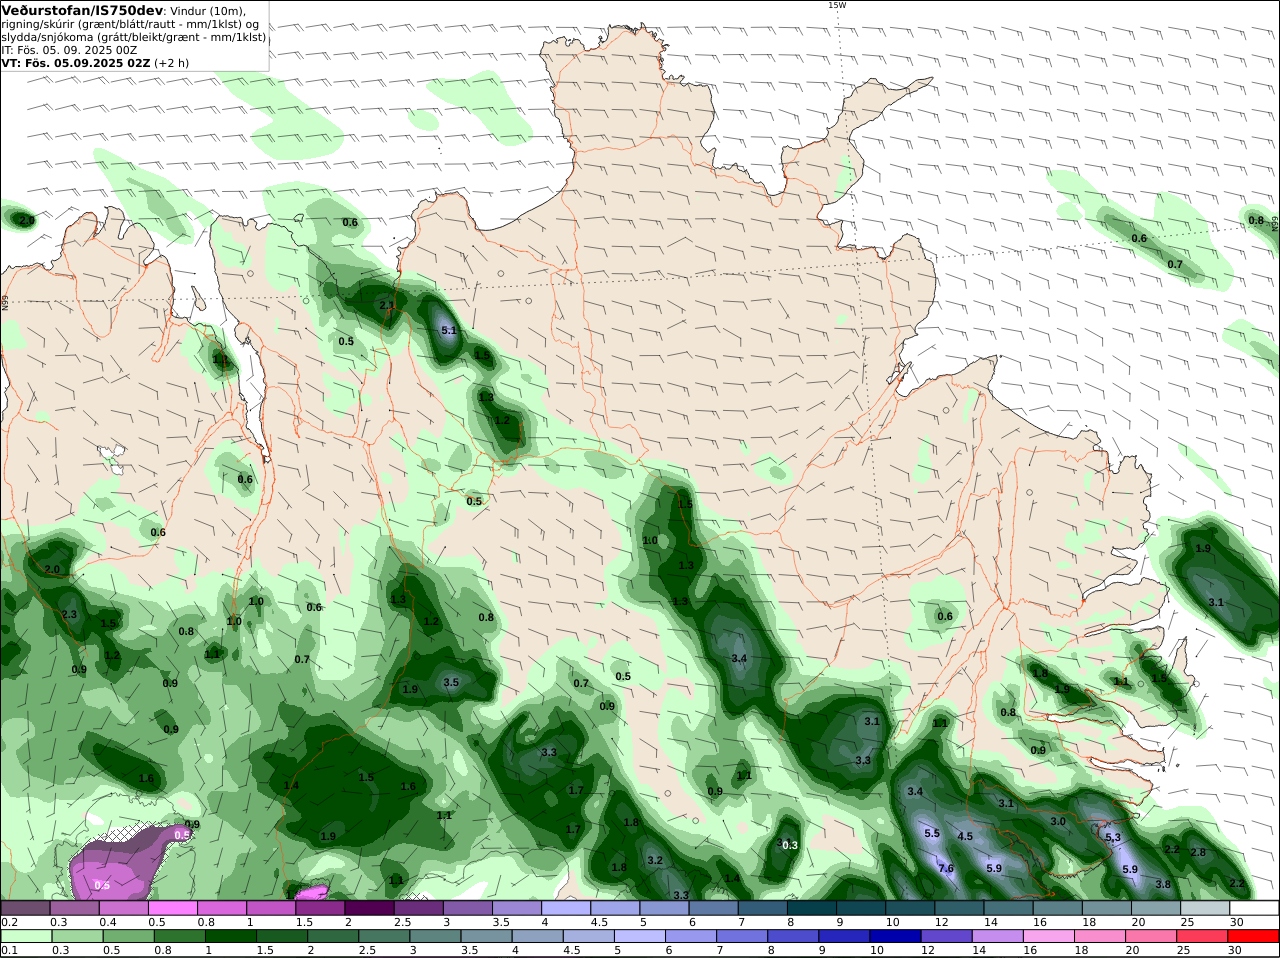Click the light lavender swatch between 4 and 4.5 in upper legend row
This screenshot has width=1280, height=958.
point(564,908)
